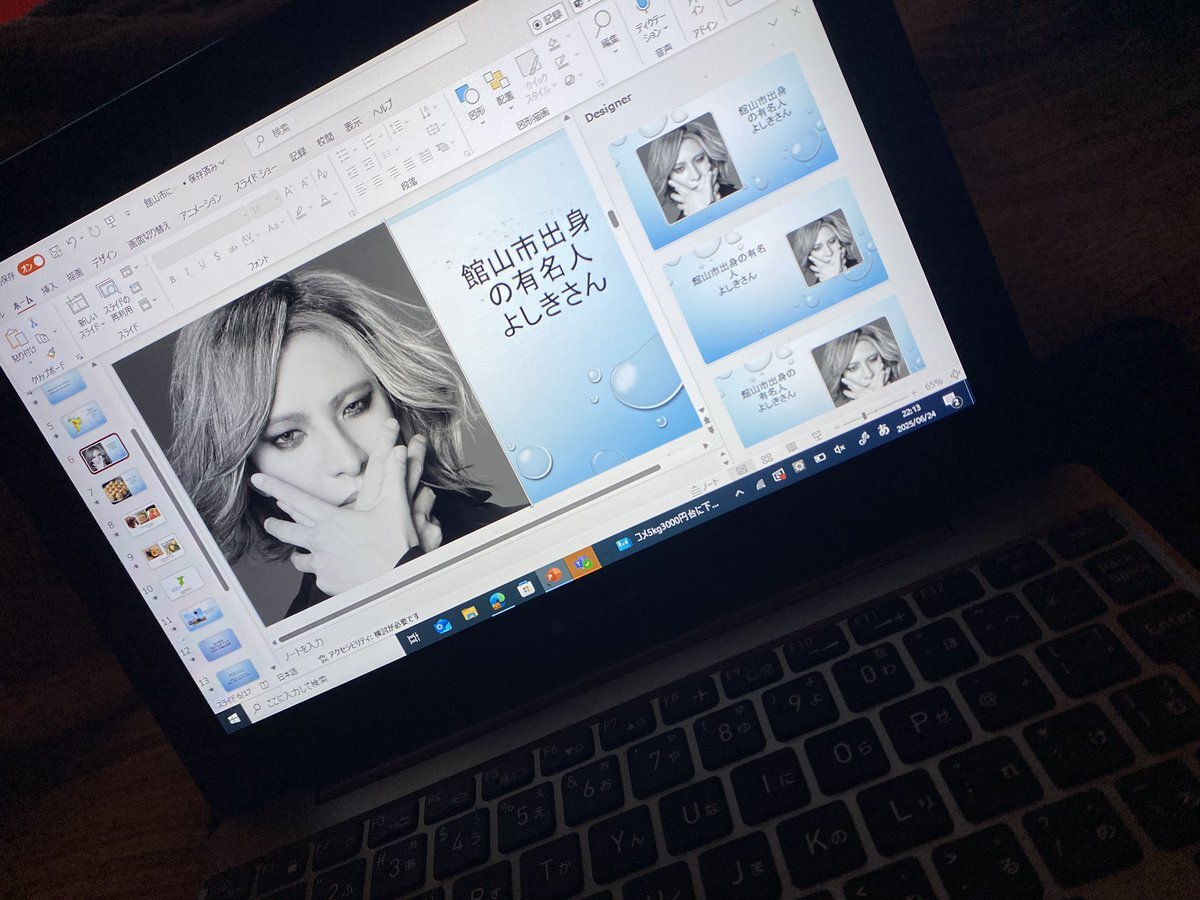The image size is (1200, 900).
Task: Open Microsoft Edge from the taskbar
Action: click(x=496, y=601)
